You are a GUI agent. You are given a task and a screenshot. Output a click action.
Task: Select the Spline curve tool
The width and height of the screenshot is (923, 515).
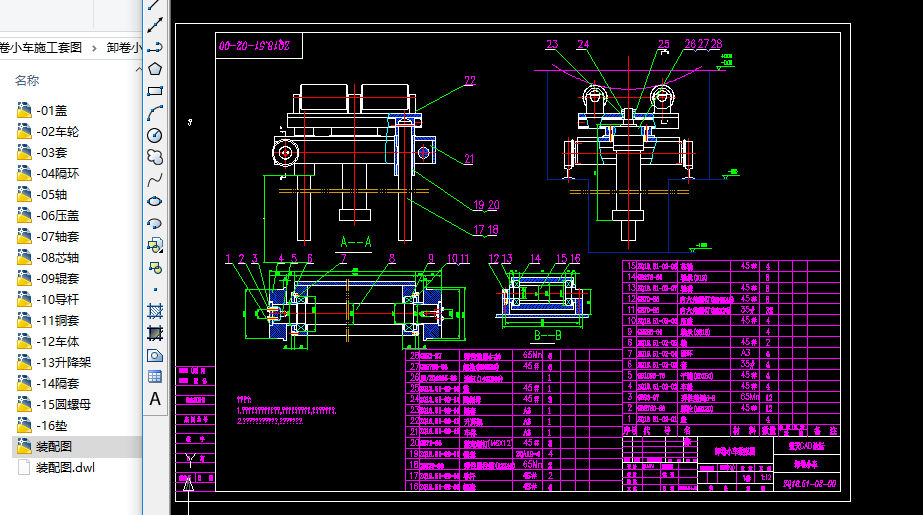tap(155, 179)
